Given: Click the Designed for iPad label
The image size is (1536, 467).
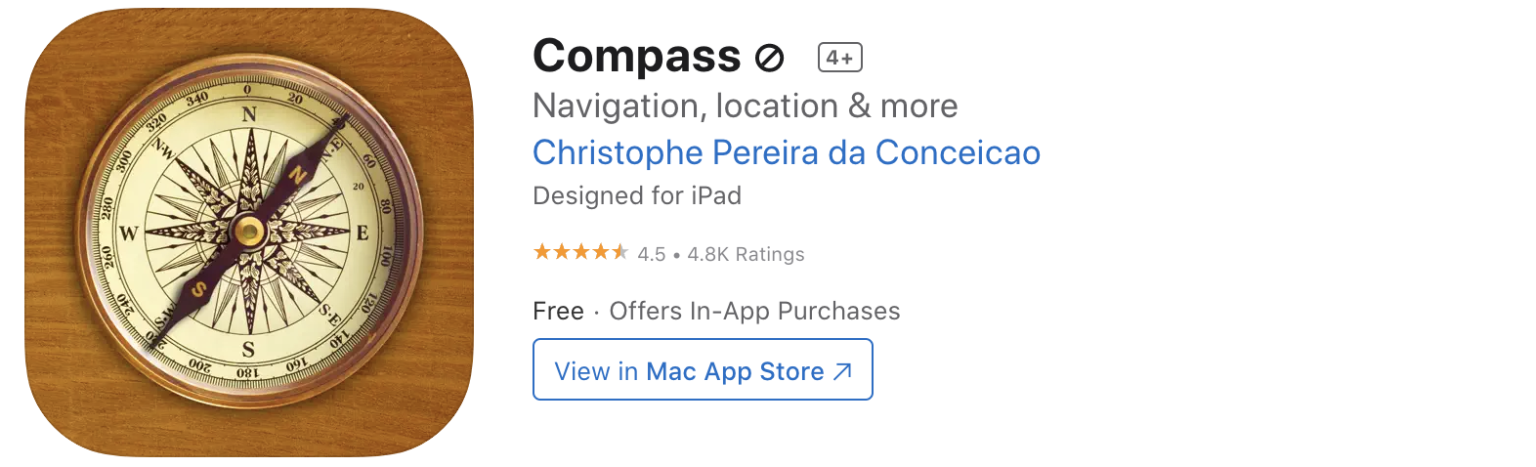Looking at the screenshot, I should coord(636,195).
